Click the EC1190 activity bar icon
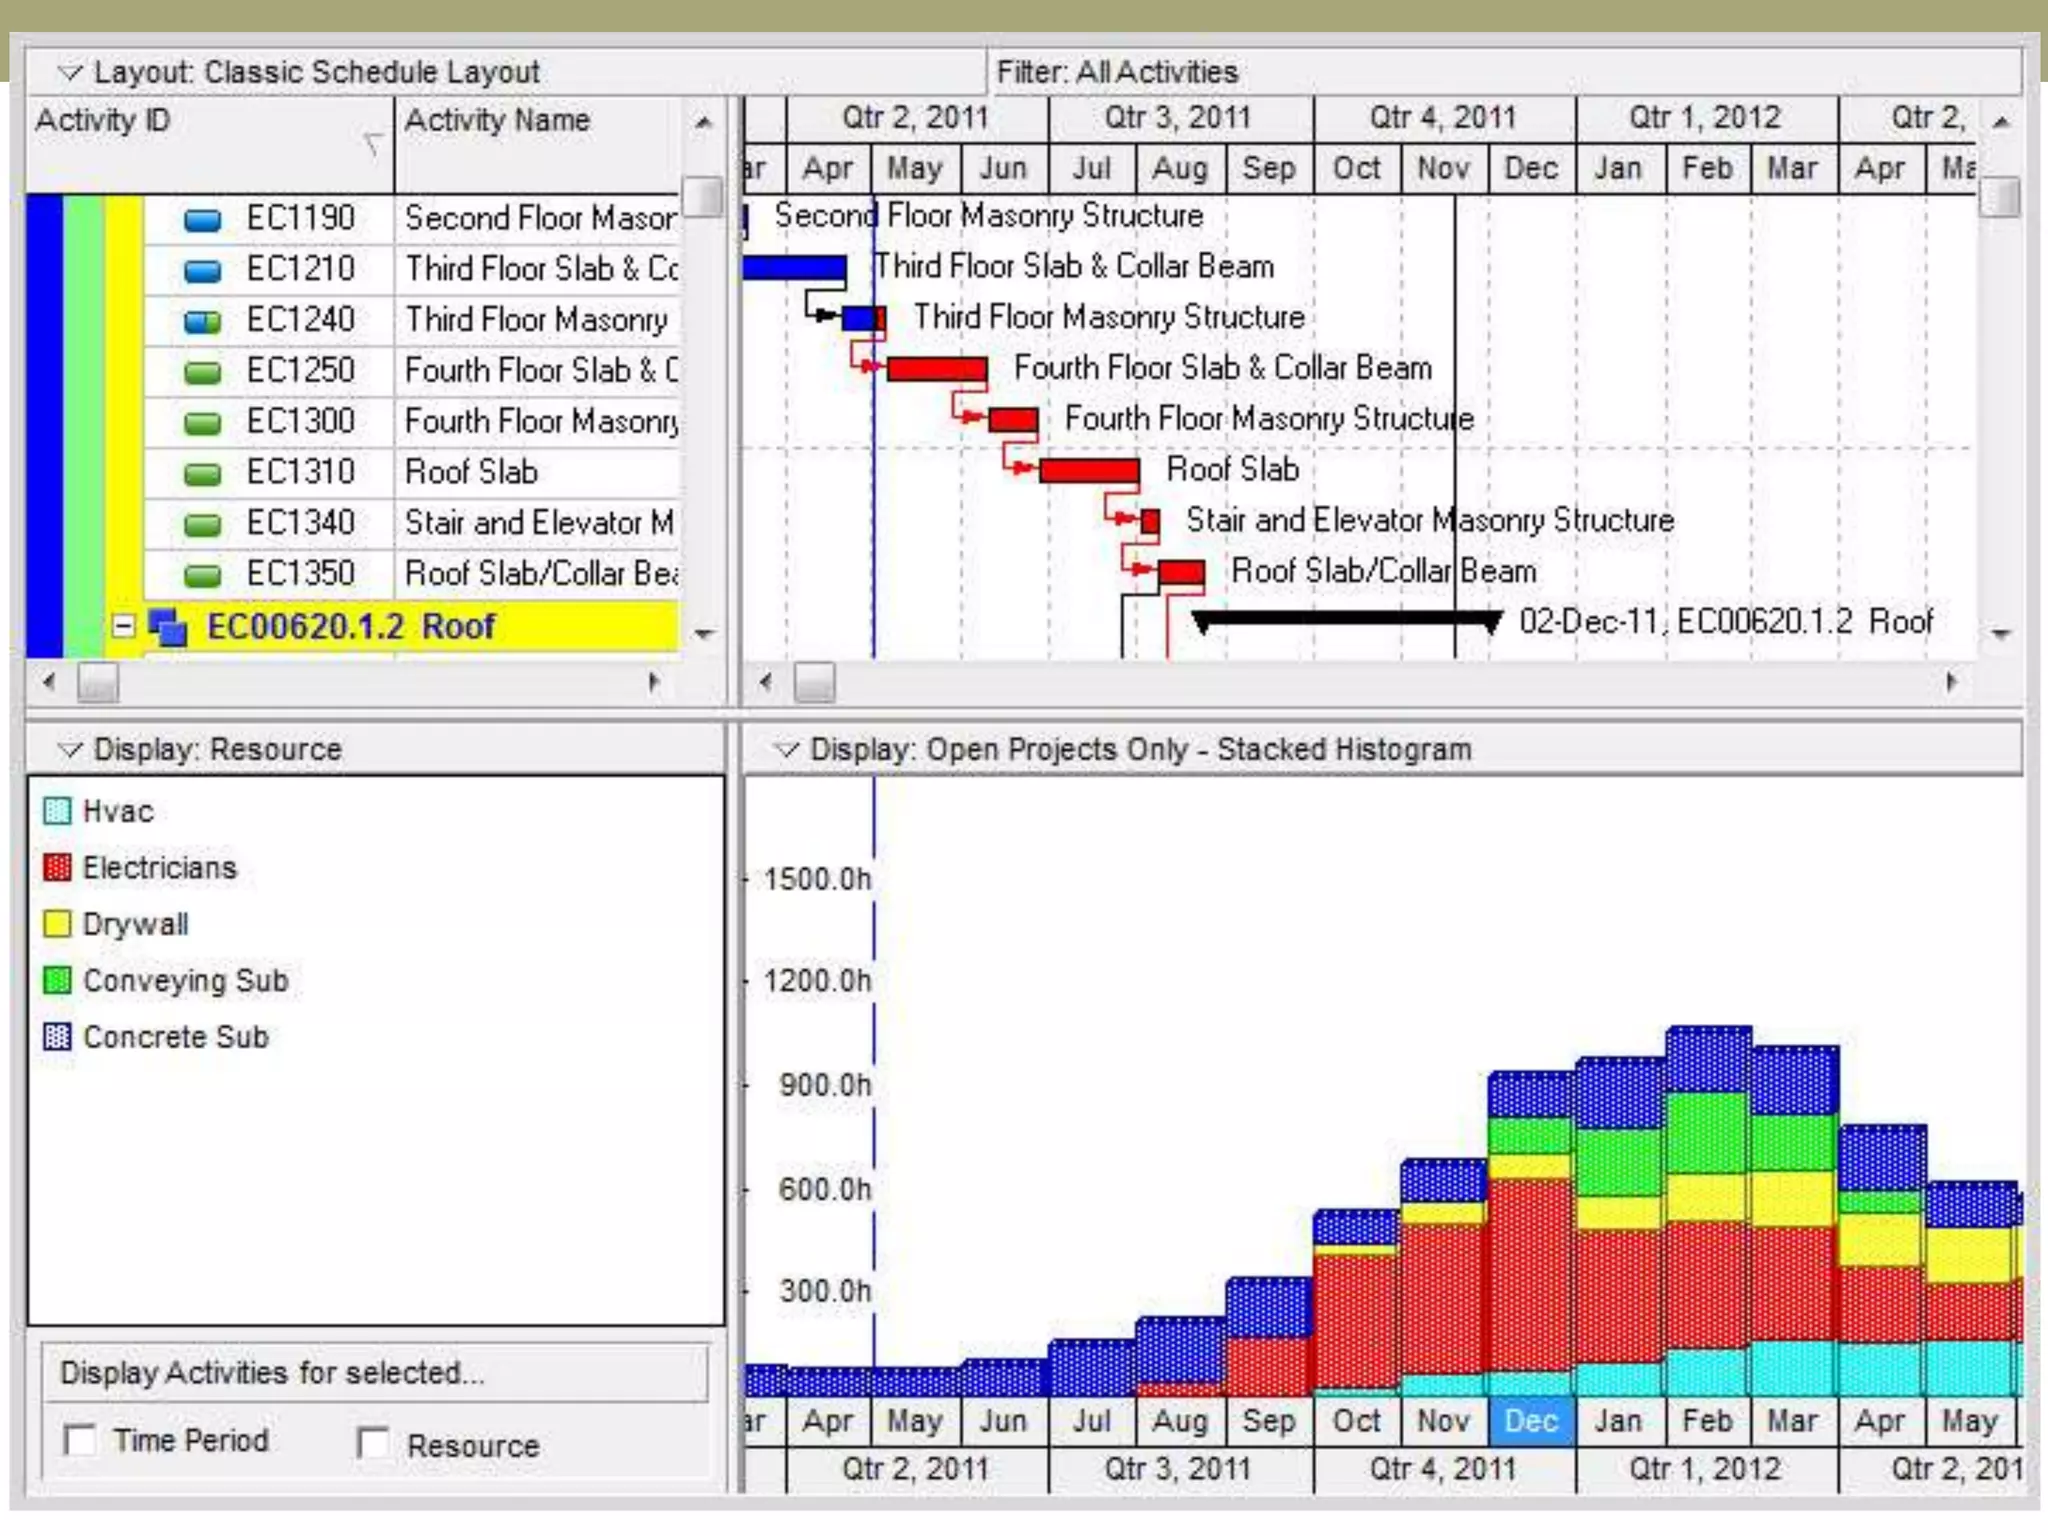 [x=203, y=219]
